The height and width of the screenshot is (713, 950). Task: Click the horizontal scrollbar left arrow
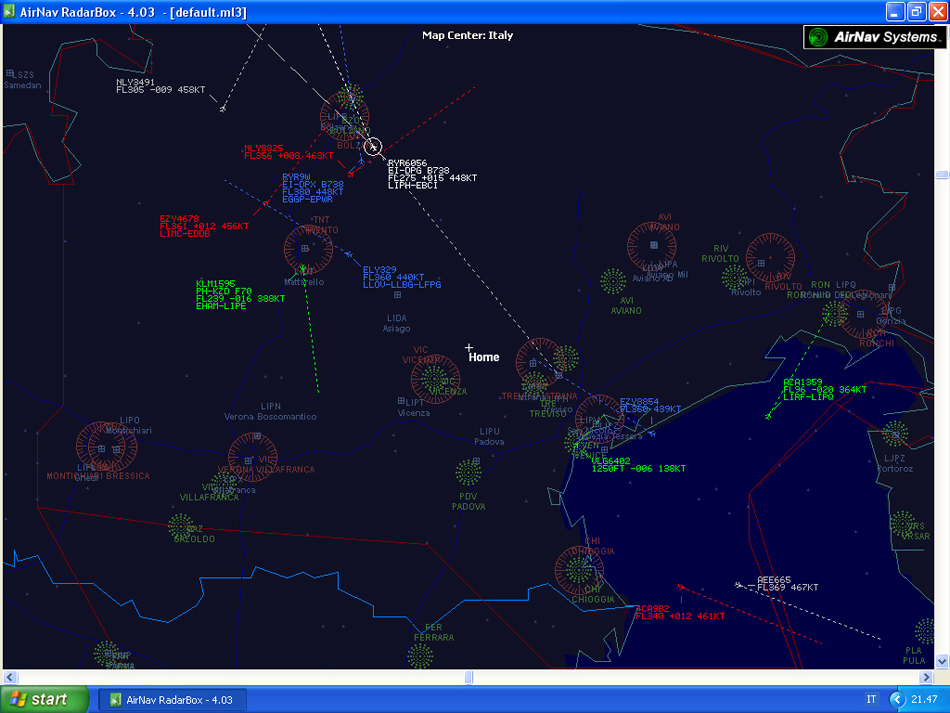click(x=10, y=677)
